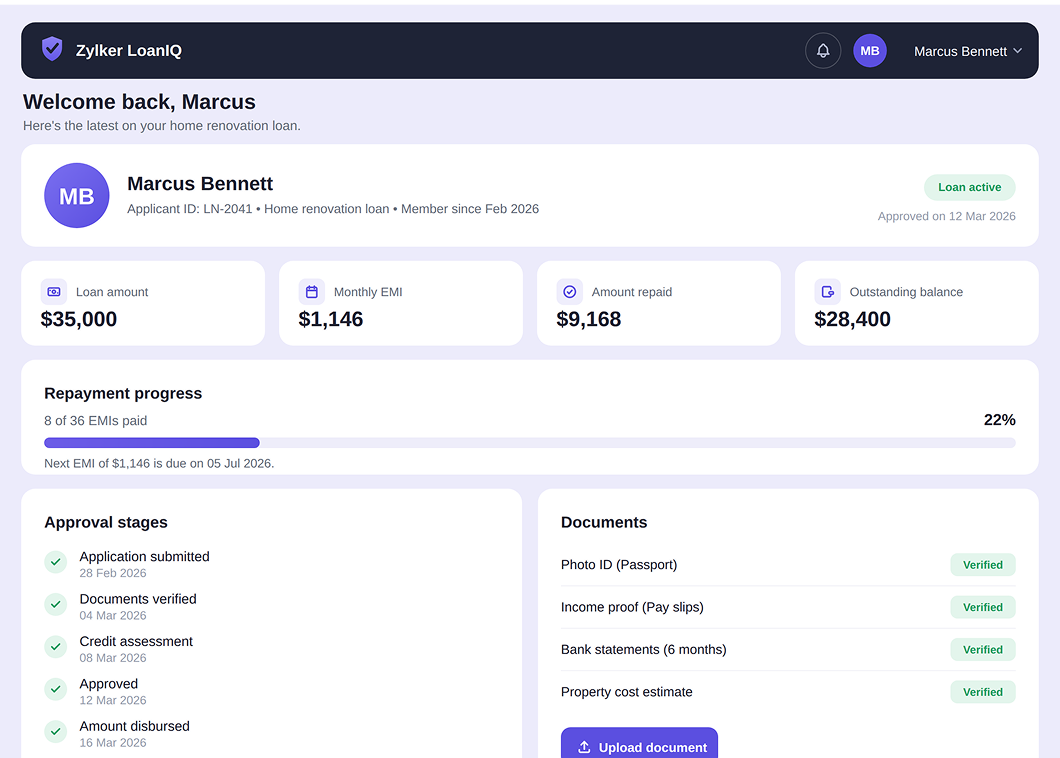
Task: Click the Zylker LoanIQ shield logo
Action: pyautogui.click(x=52, y=49)
